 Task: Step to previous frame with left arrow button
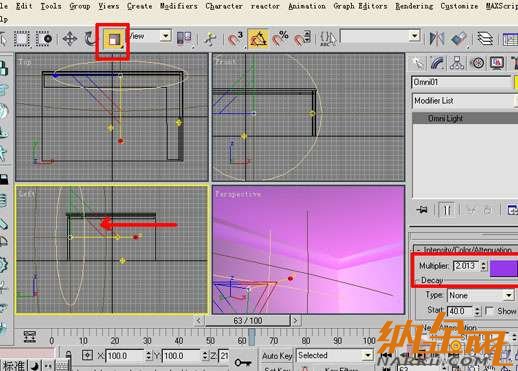click(x=199, y=321)
